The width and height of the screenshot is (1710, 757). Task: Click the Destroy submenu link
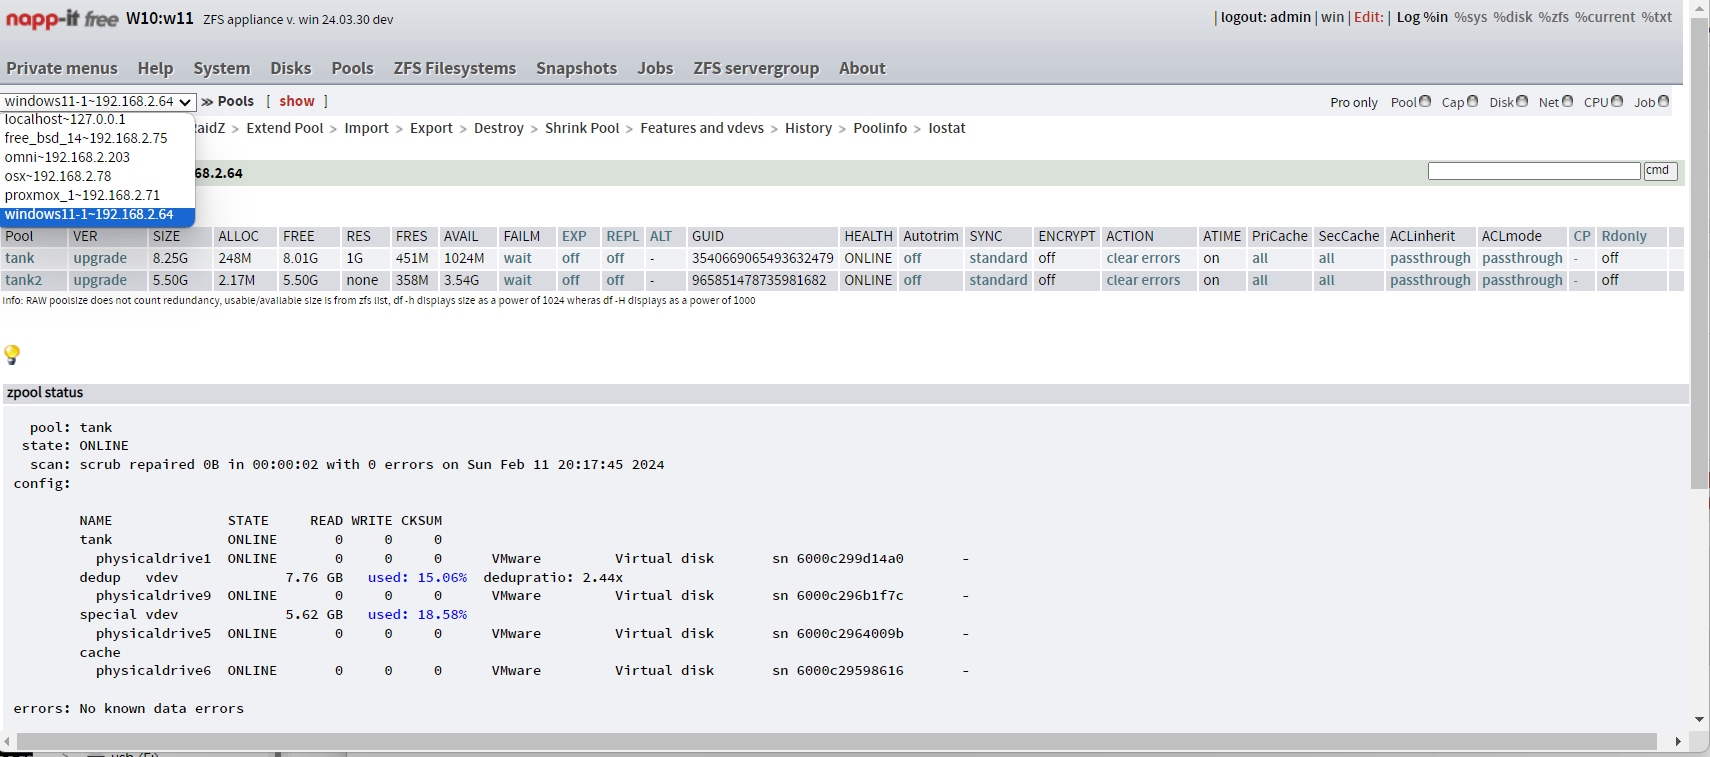[499, 128]
